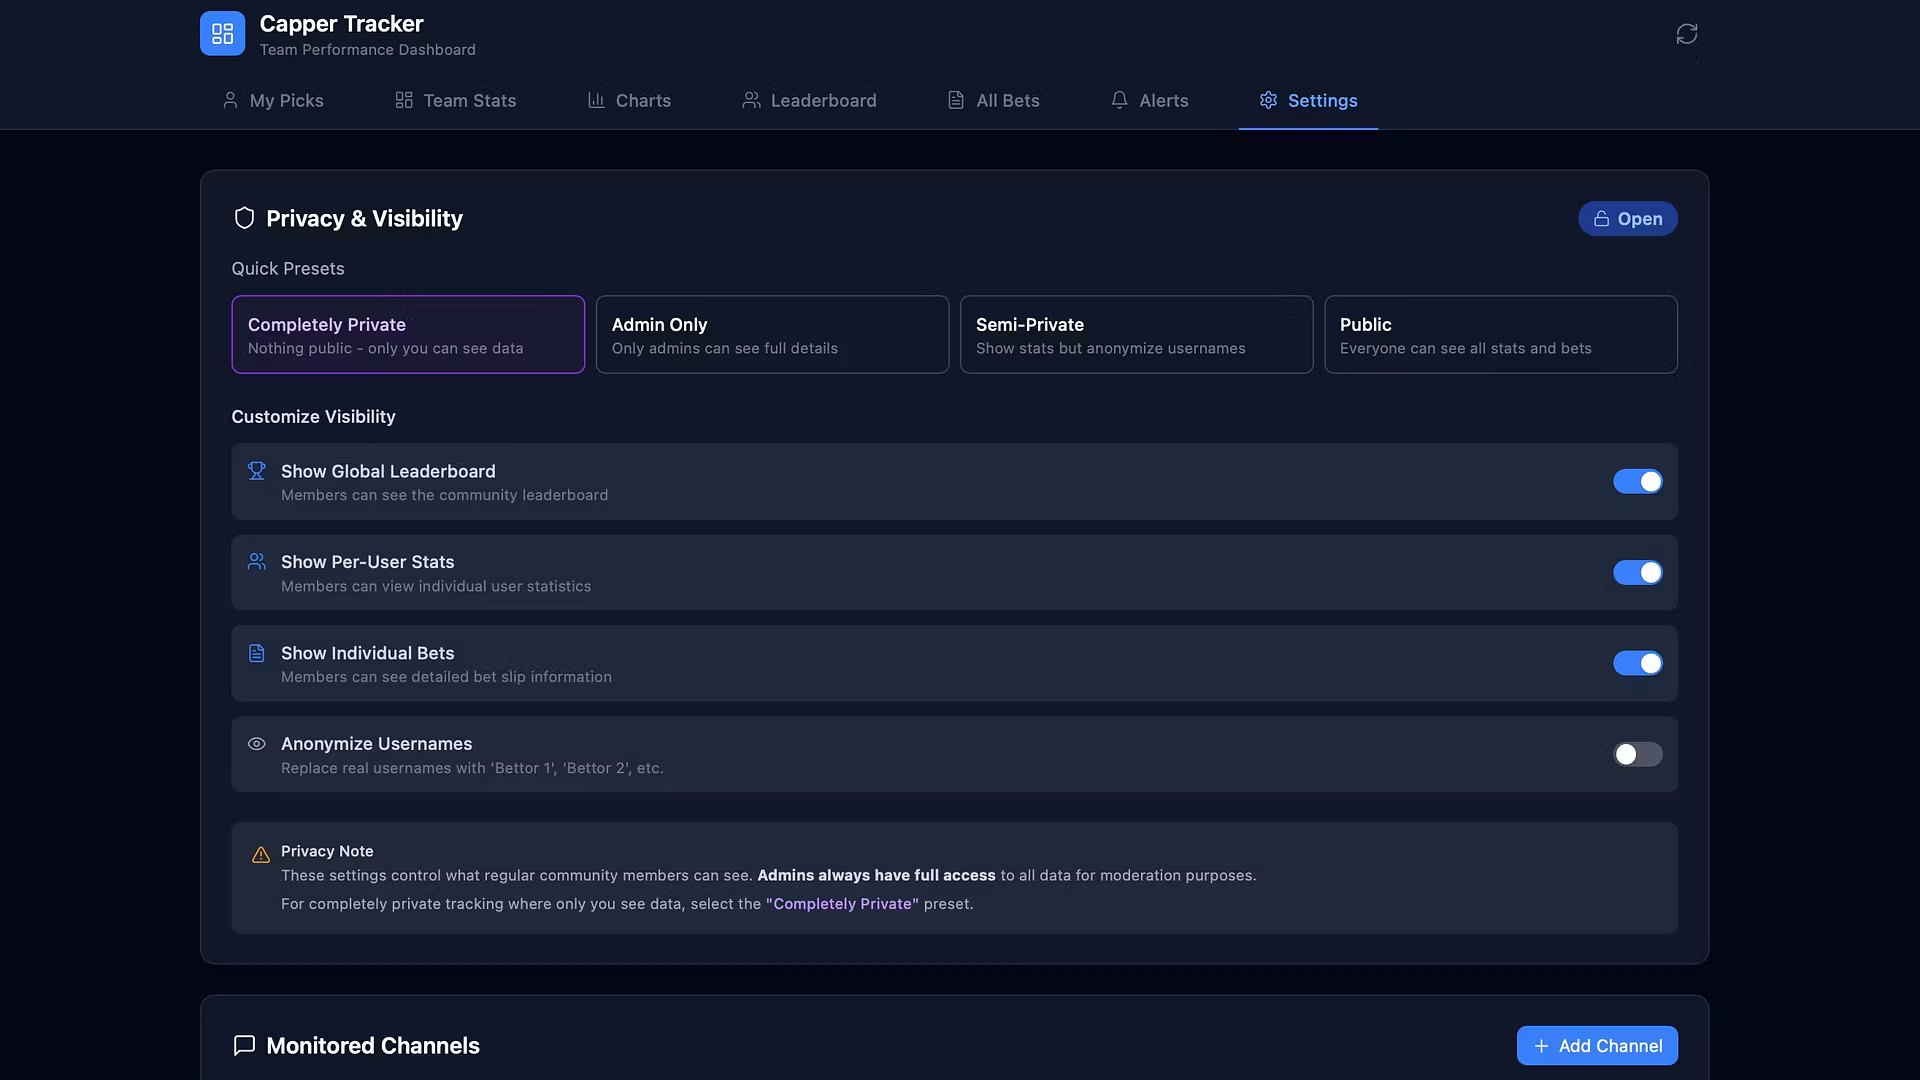The image size is (1920, 1080).
Task: Disable Show Global Leaderboard toggle
Action: tap(1637, 482)
